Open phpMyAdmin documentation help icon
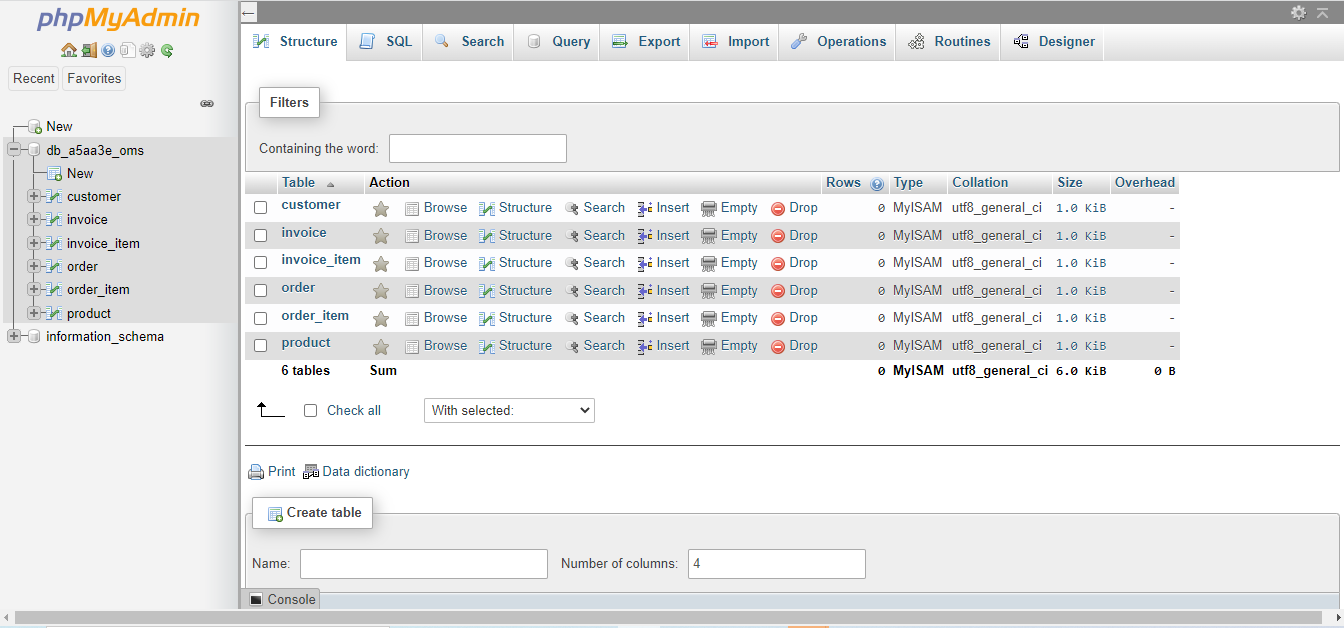 point(108,50)
